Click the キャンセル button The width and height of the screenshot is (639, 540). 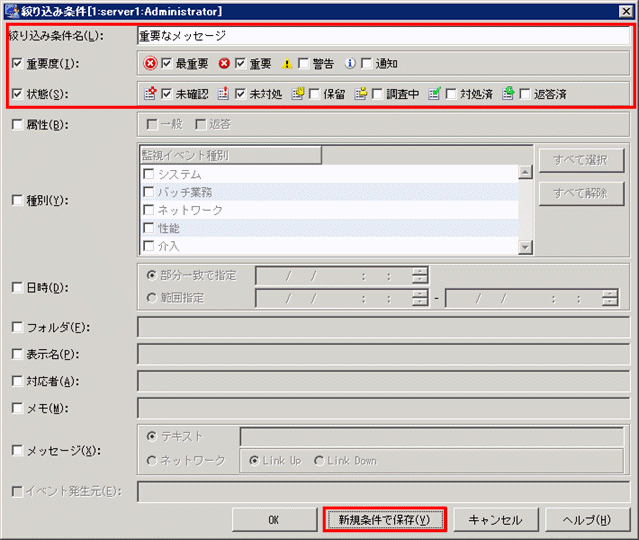[x=496, y=520]
